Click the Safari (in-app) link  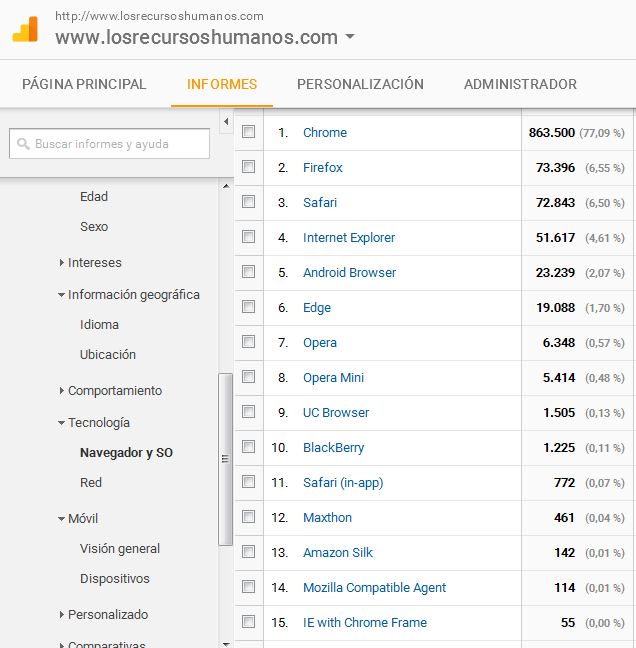343,483
